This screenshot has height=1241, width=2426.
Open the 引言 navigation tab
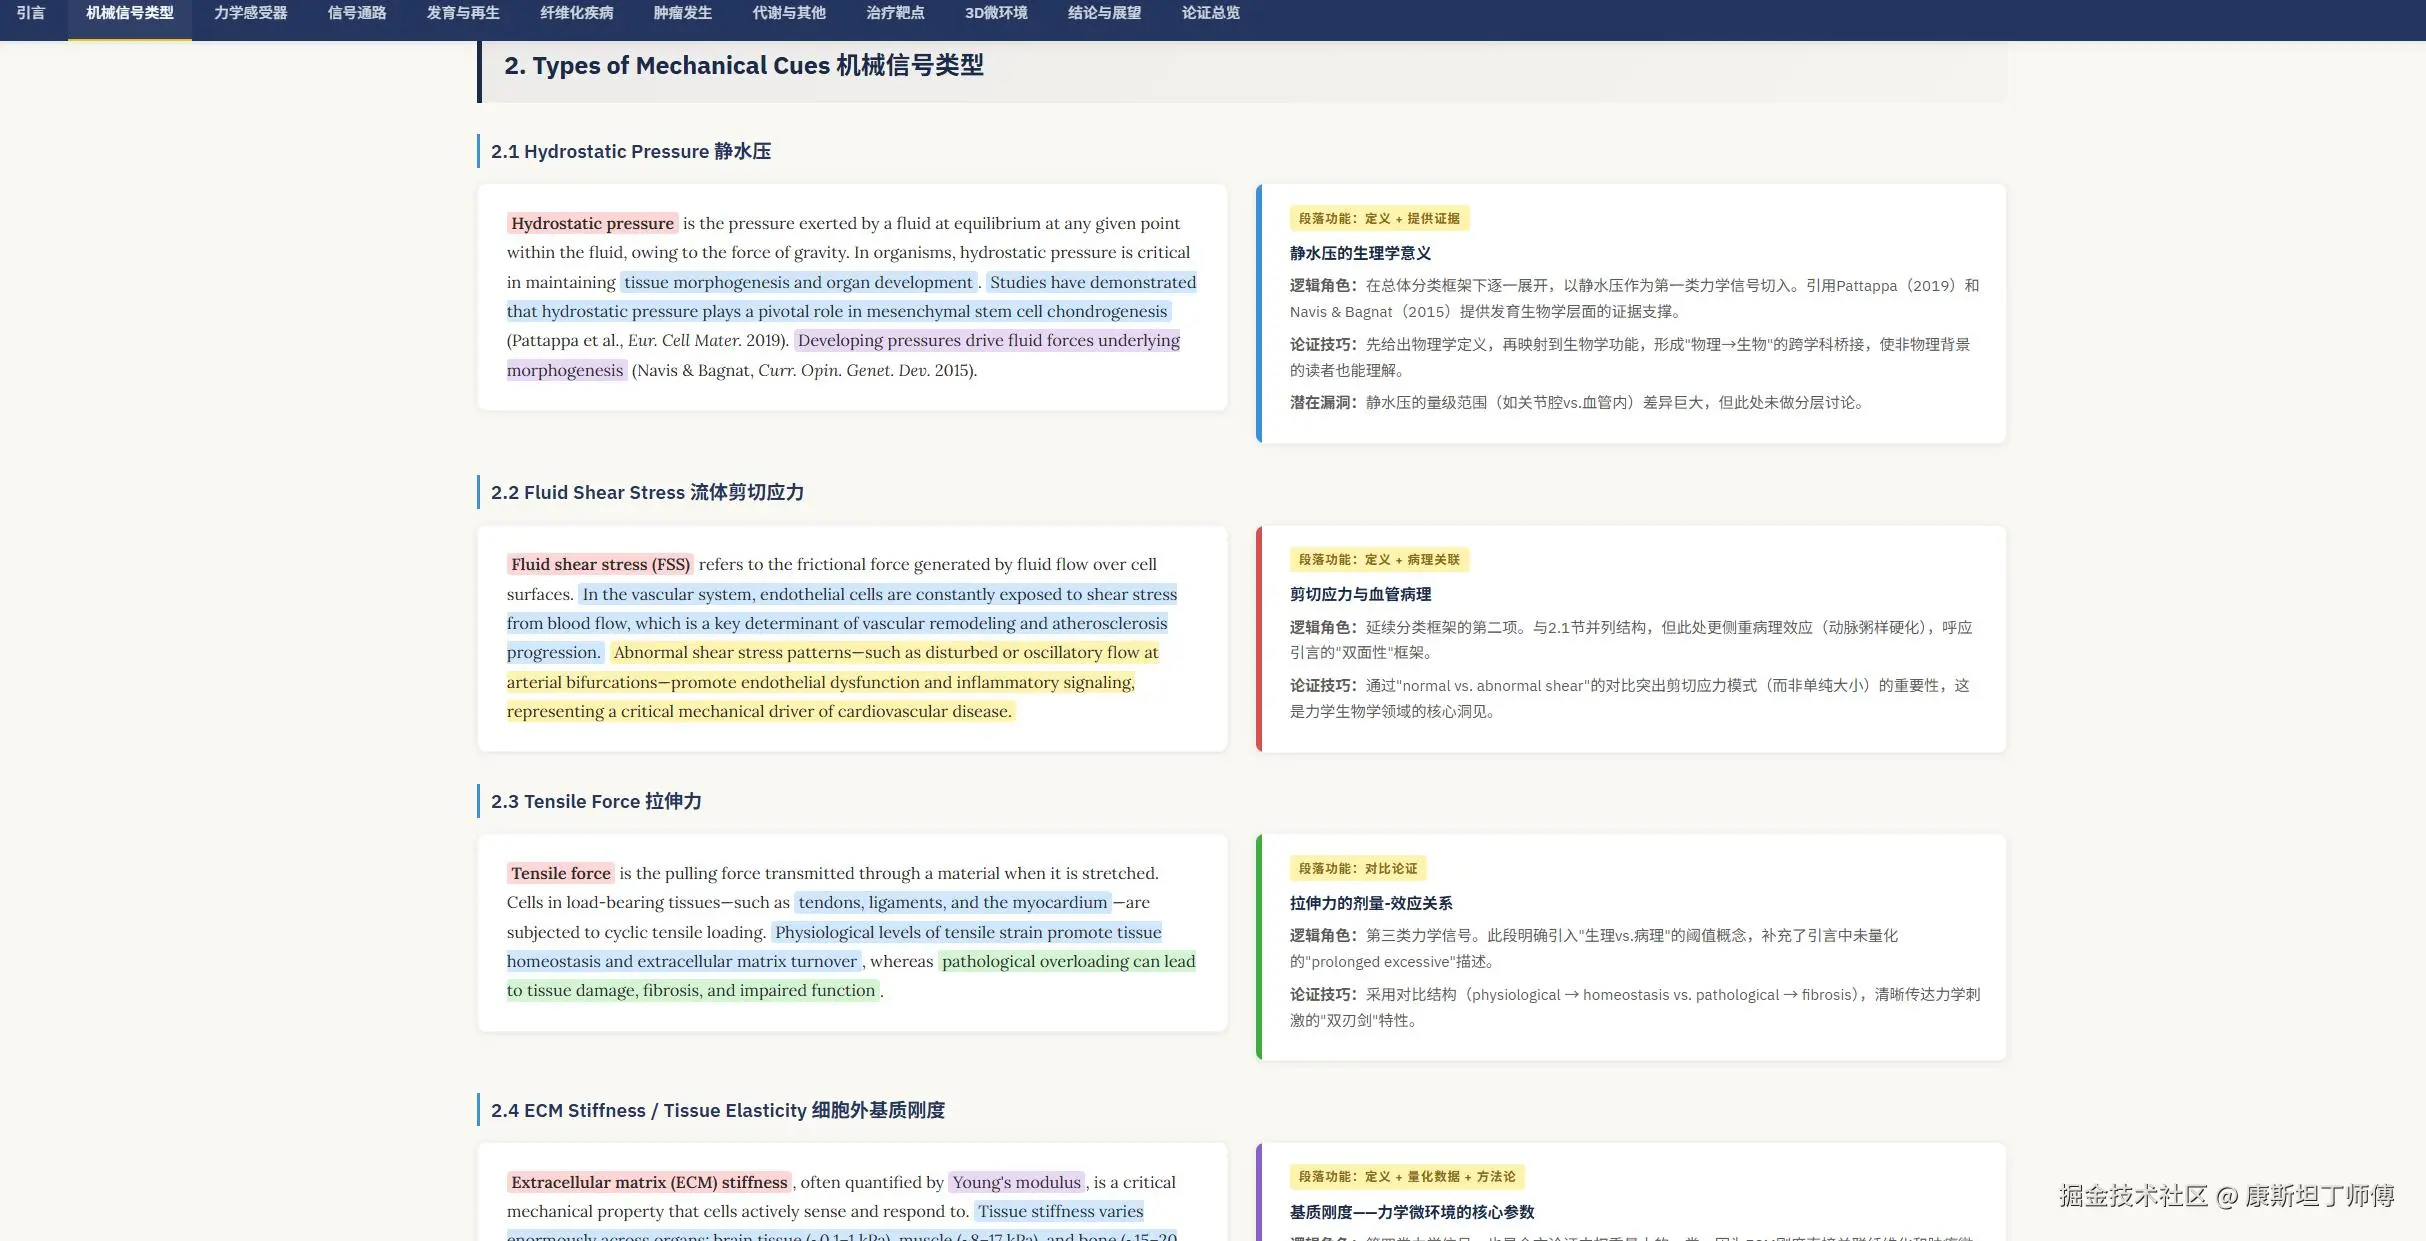pos(30,13)
